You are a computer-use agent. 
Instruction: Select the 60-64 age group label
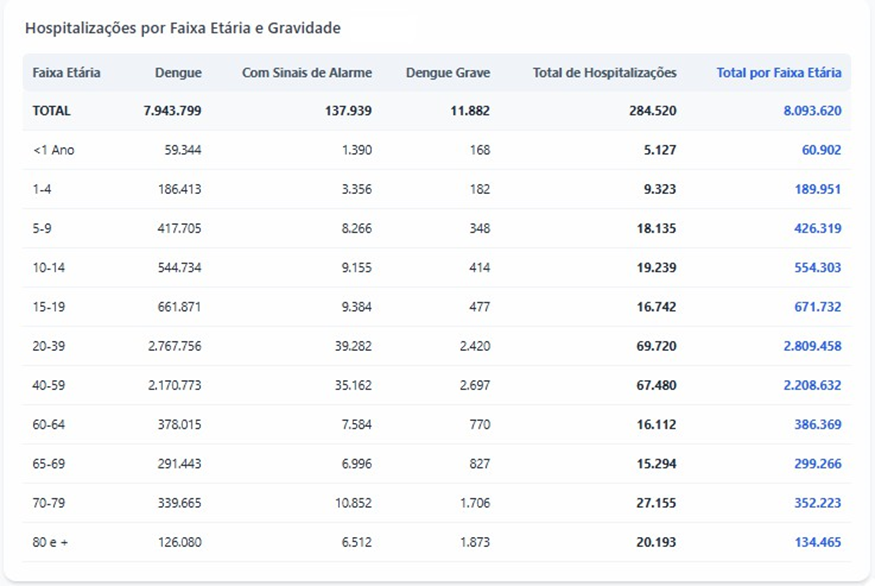[48, 425]
